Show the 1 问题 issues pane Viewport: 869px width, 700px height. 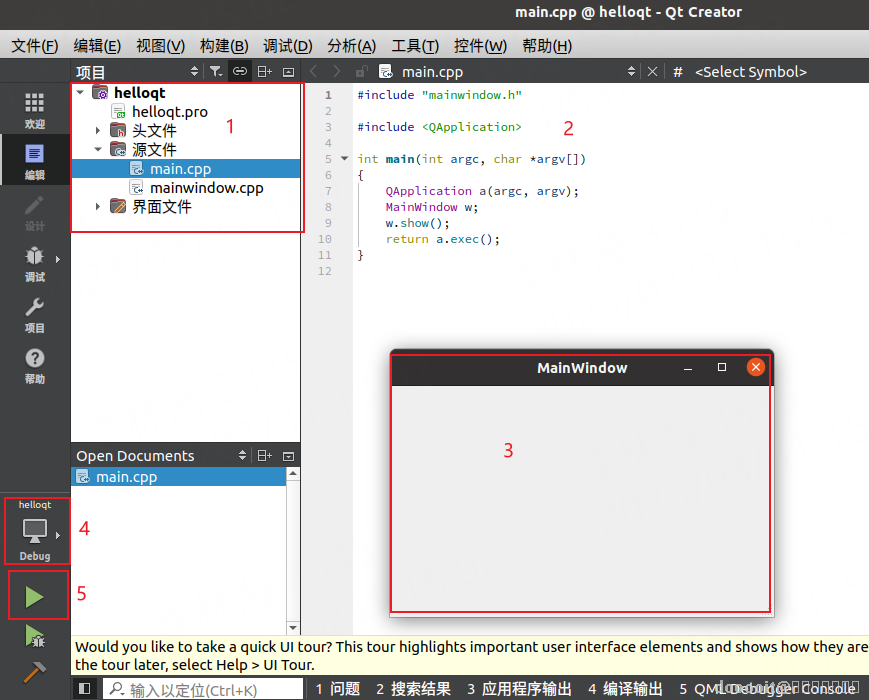tap(338, 689)
